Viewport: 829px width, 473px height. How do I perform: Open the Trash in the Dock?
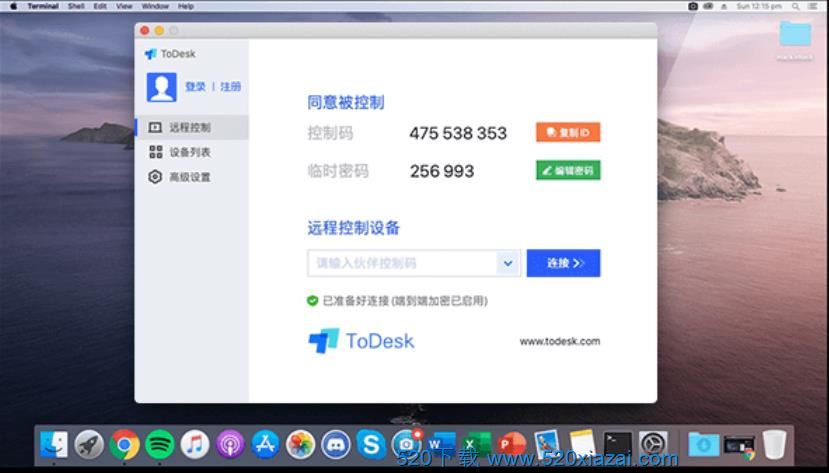(775, 444)
